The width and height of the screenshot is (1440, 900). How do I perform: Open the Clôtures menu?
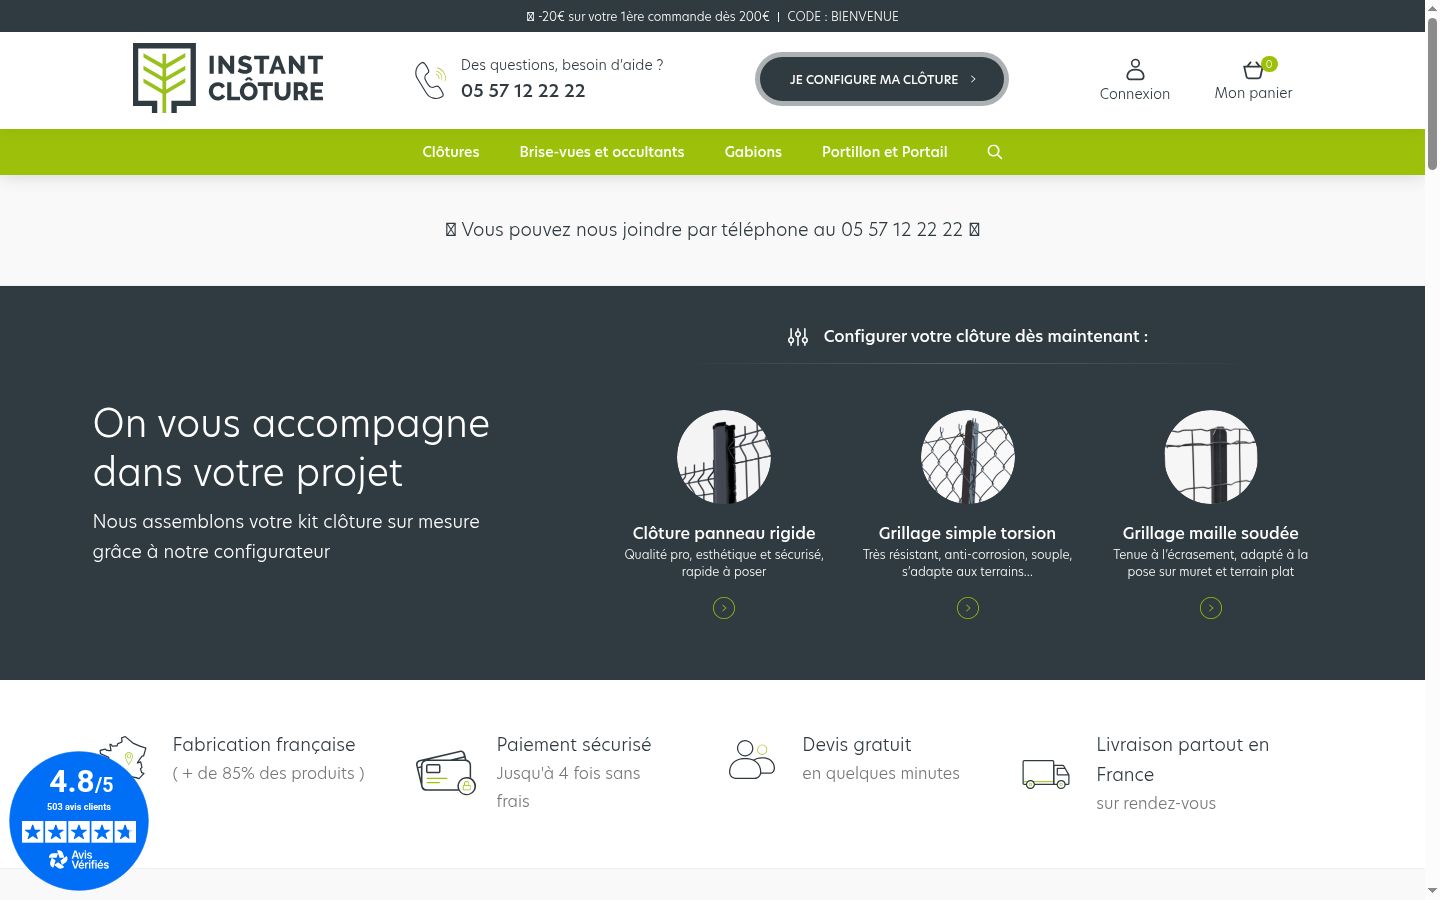pyautogui.click(x=451, y=152)
